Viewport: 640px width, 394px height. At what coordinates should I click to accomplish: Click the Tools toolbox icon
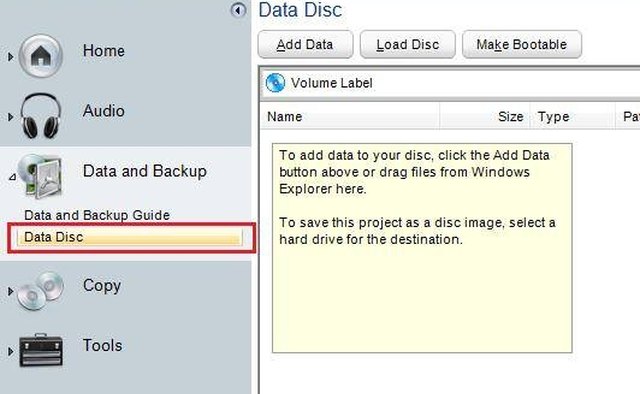pyautogui.click(x=41, y=350)
